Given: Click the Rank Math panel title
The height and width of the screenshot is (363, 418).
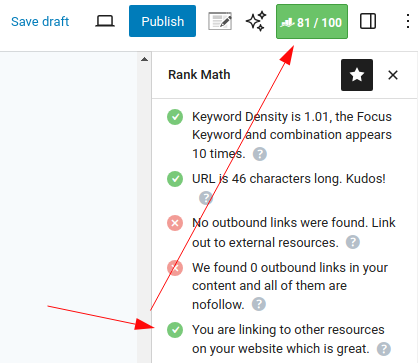Looking at the screenshot, I should (x=199, y=75).
